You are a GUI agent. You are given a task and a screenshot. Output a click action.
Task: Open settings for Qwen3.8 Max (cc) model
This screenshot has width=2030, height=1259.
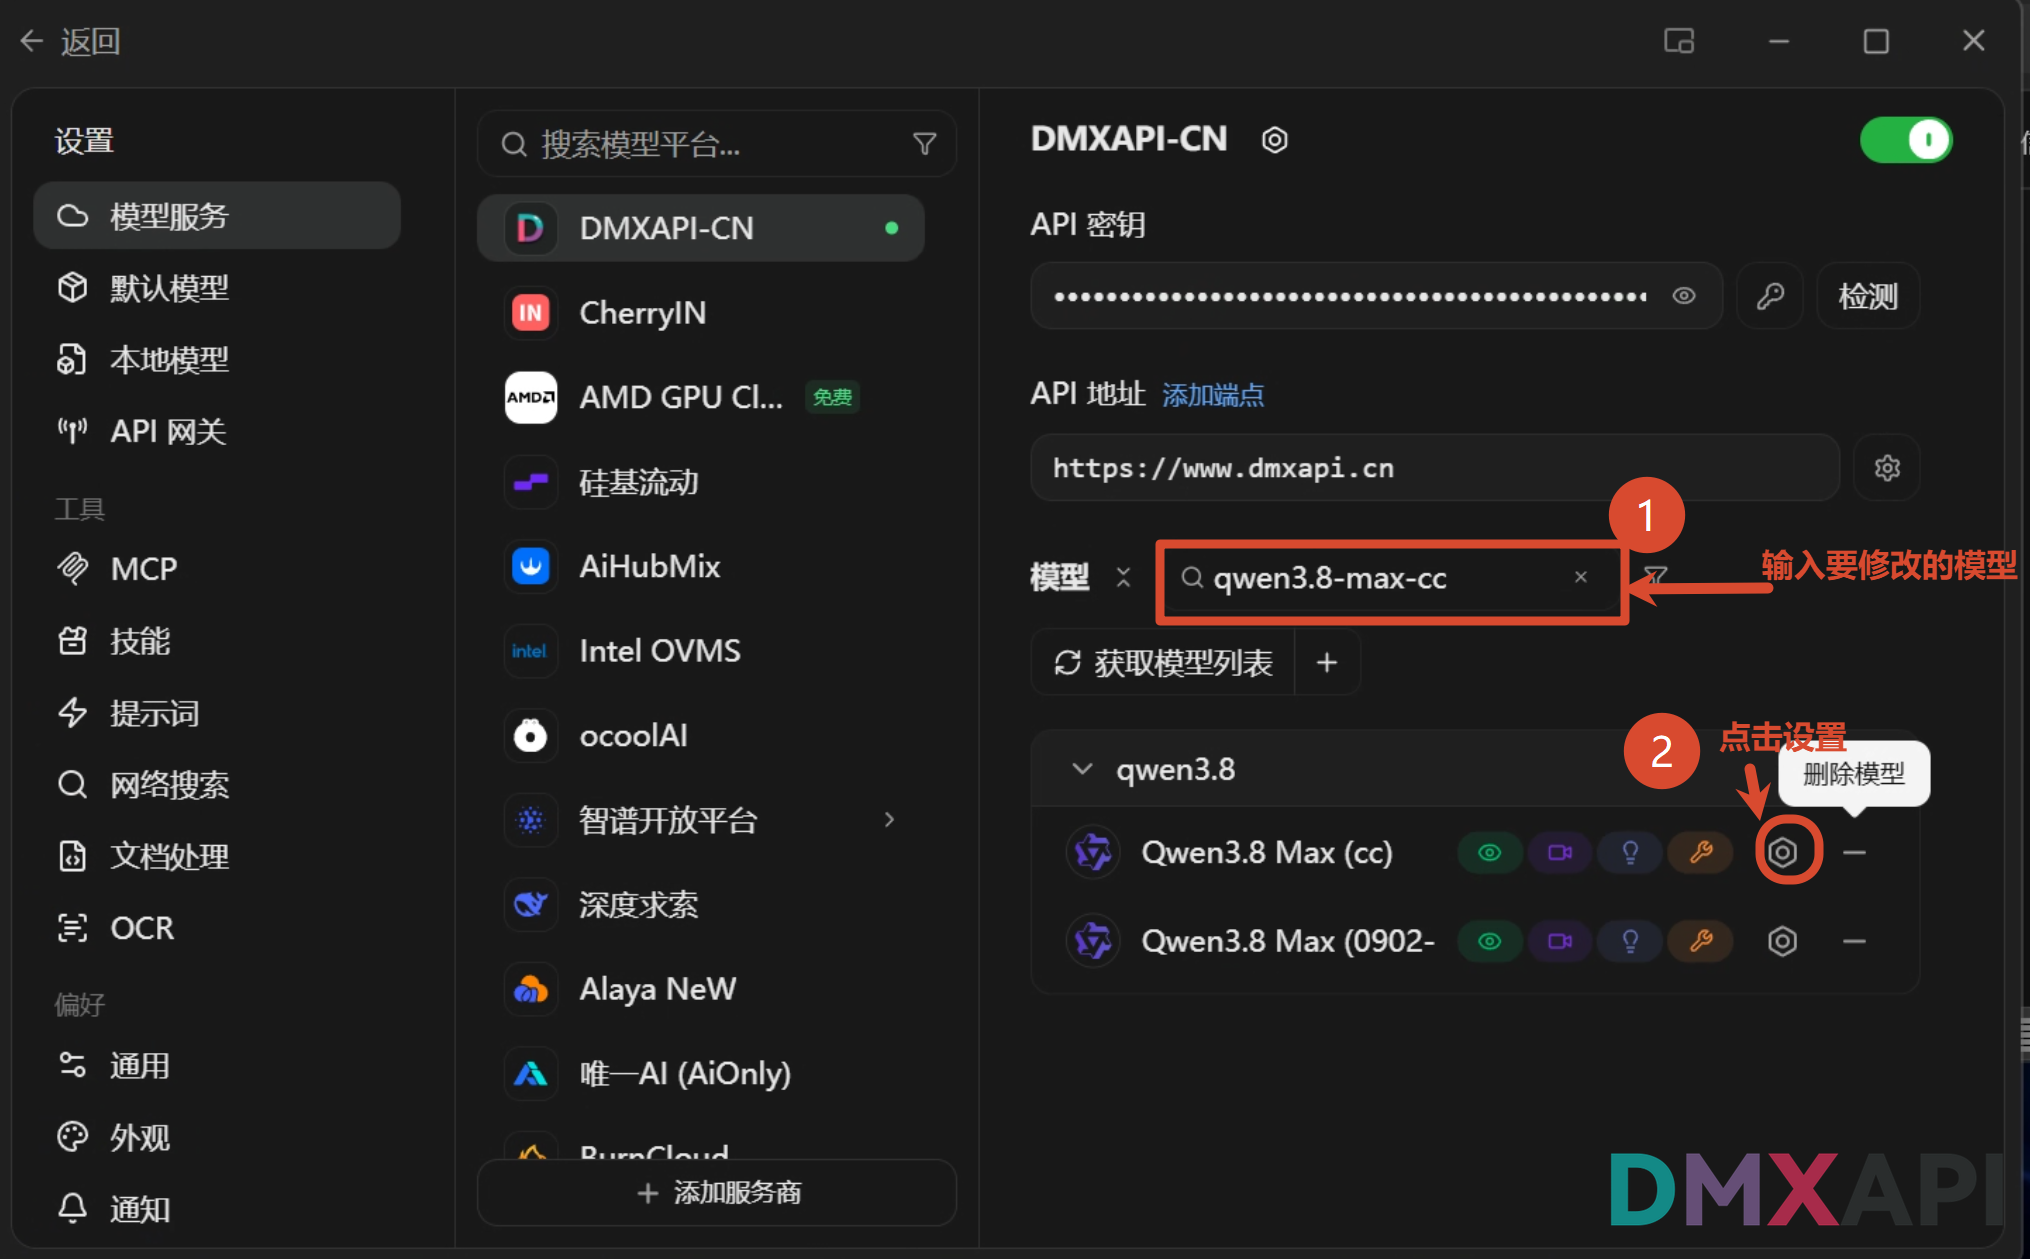[1782, 852]
